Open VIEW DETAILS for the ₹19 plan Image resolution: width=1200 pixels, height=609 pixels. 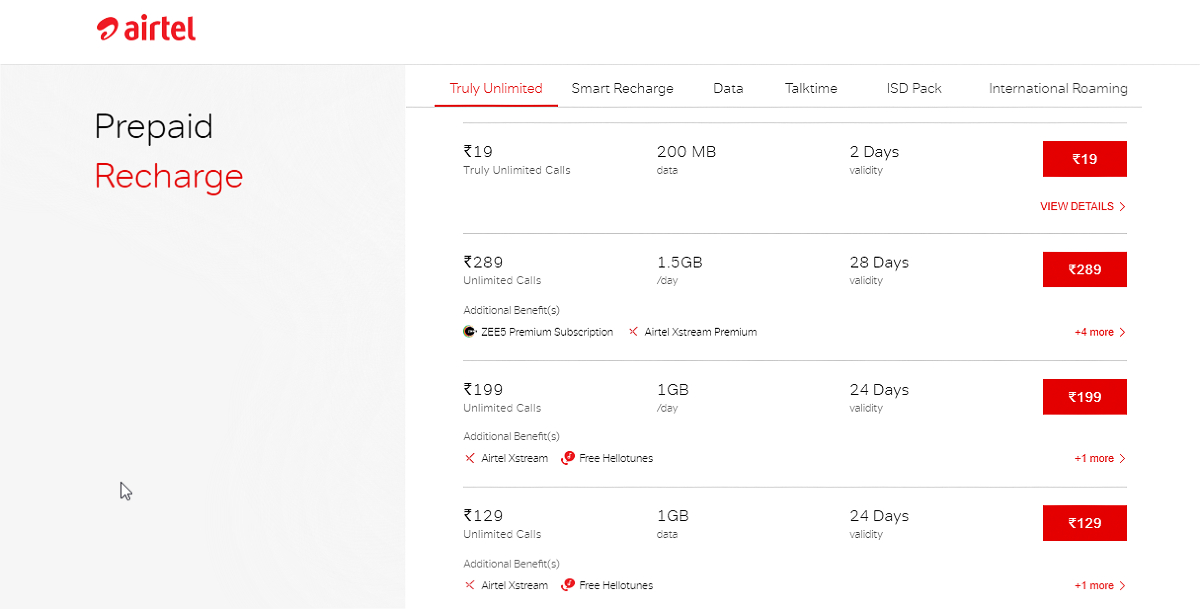point(1078,206)
